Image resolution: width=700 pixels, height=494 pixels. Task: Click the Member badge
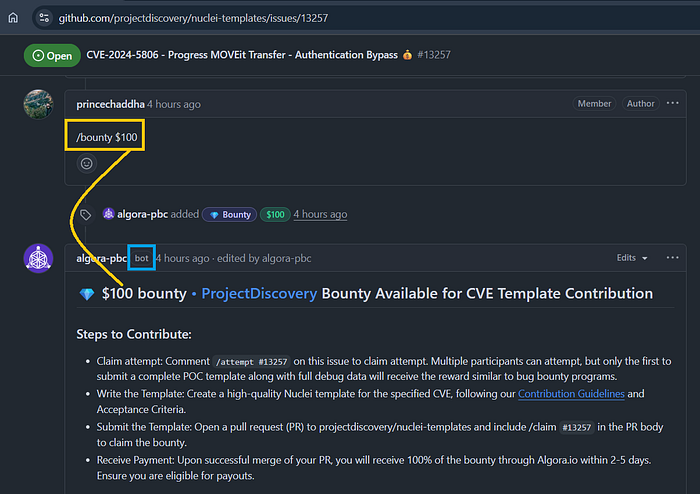click(594, 104)
